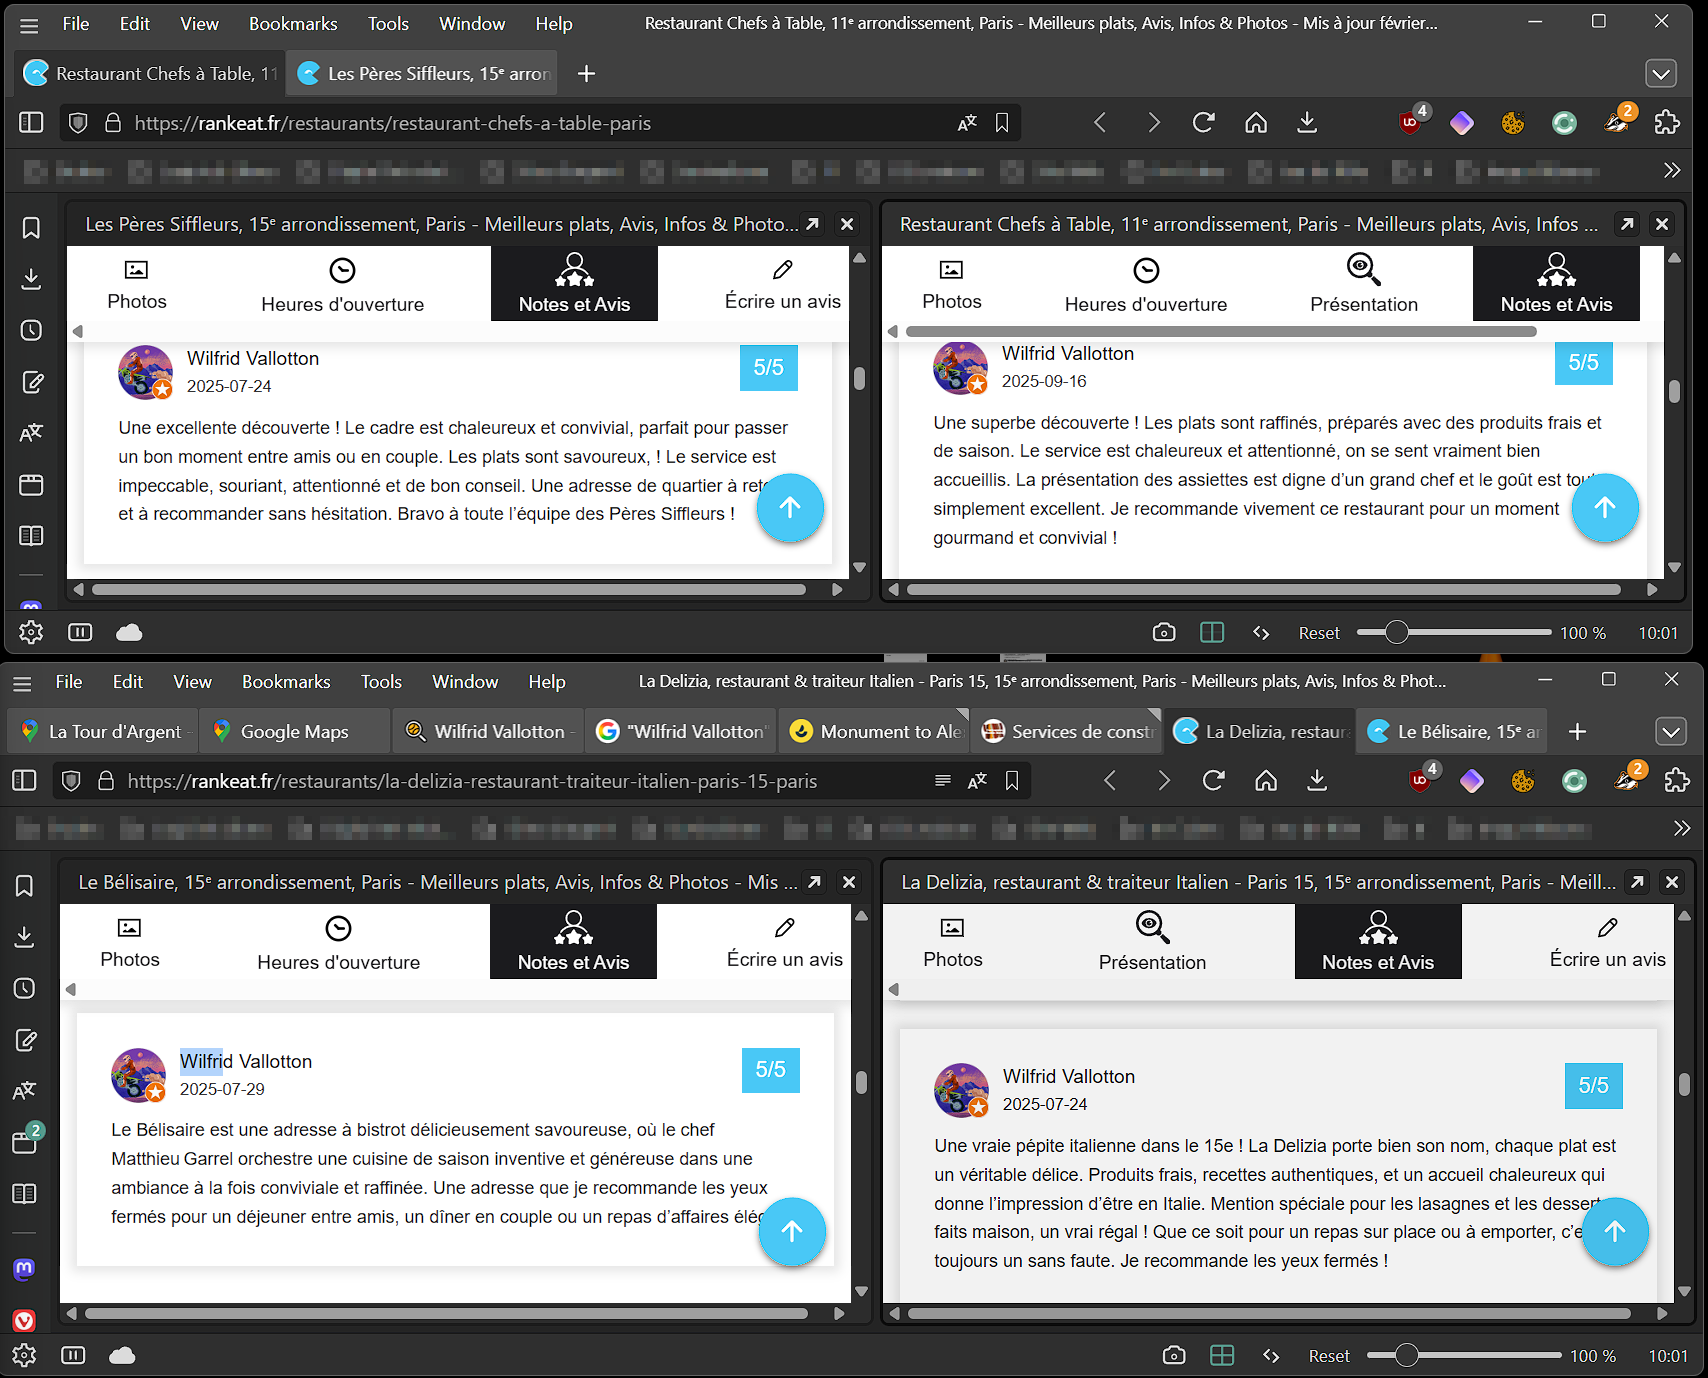Open the Bookmarks menu in the top window
The width and height of the screenshot is (1708, 1378).
click(292, 24)
